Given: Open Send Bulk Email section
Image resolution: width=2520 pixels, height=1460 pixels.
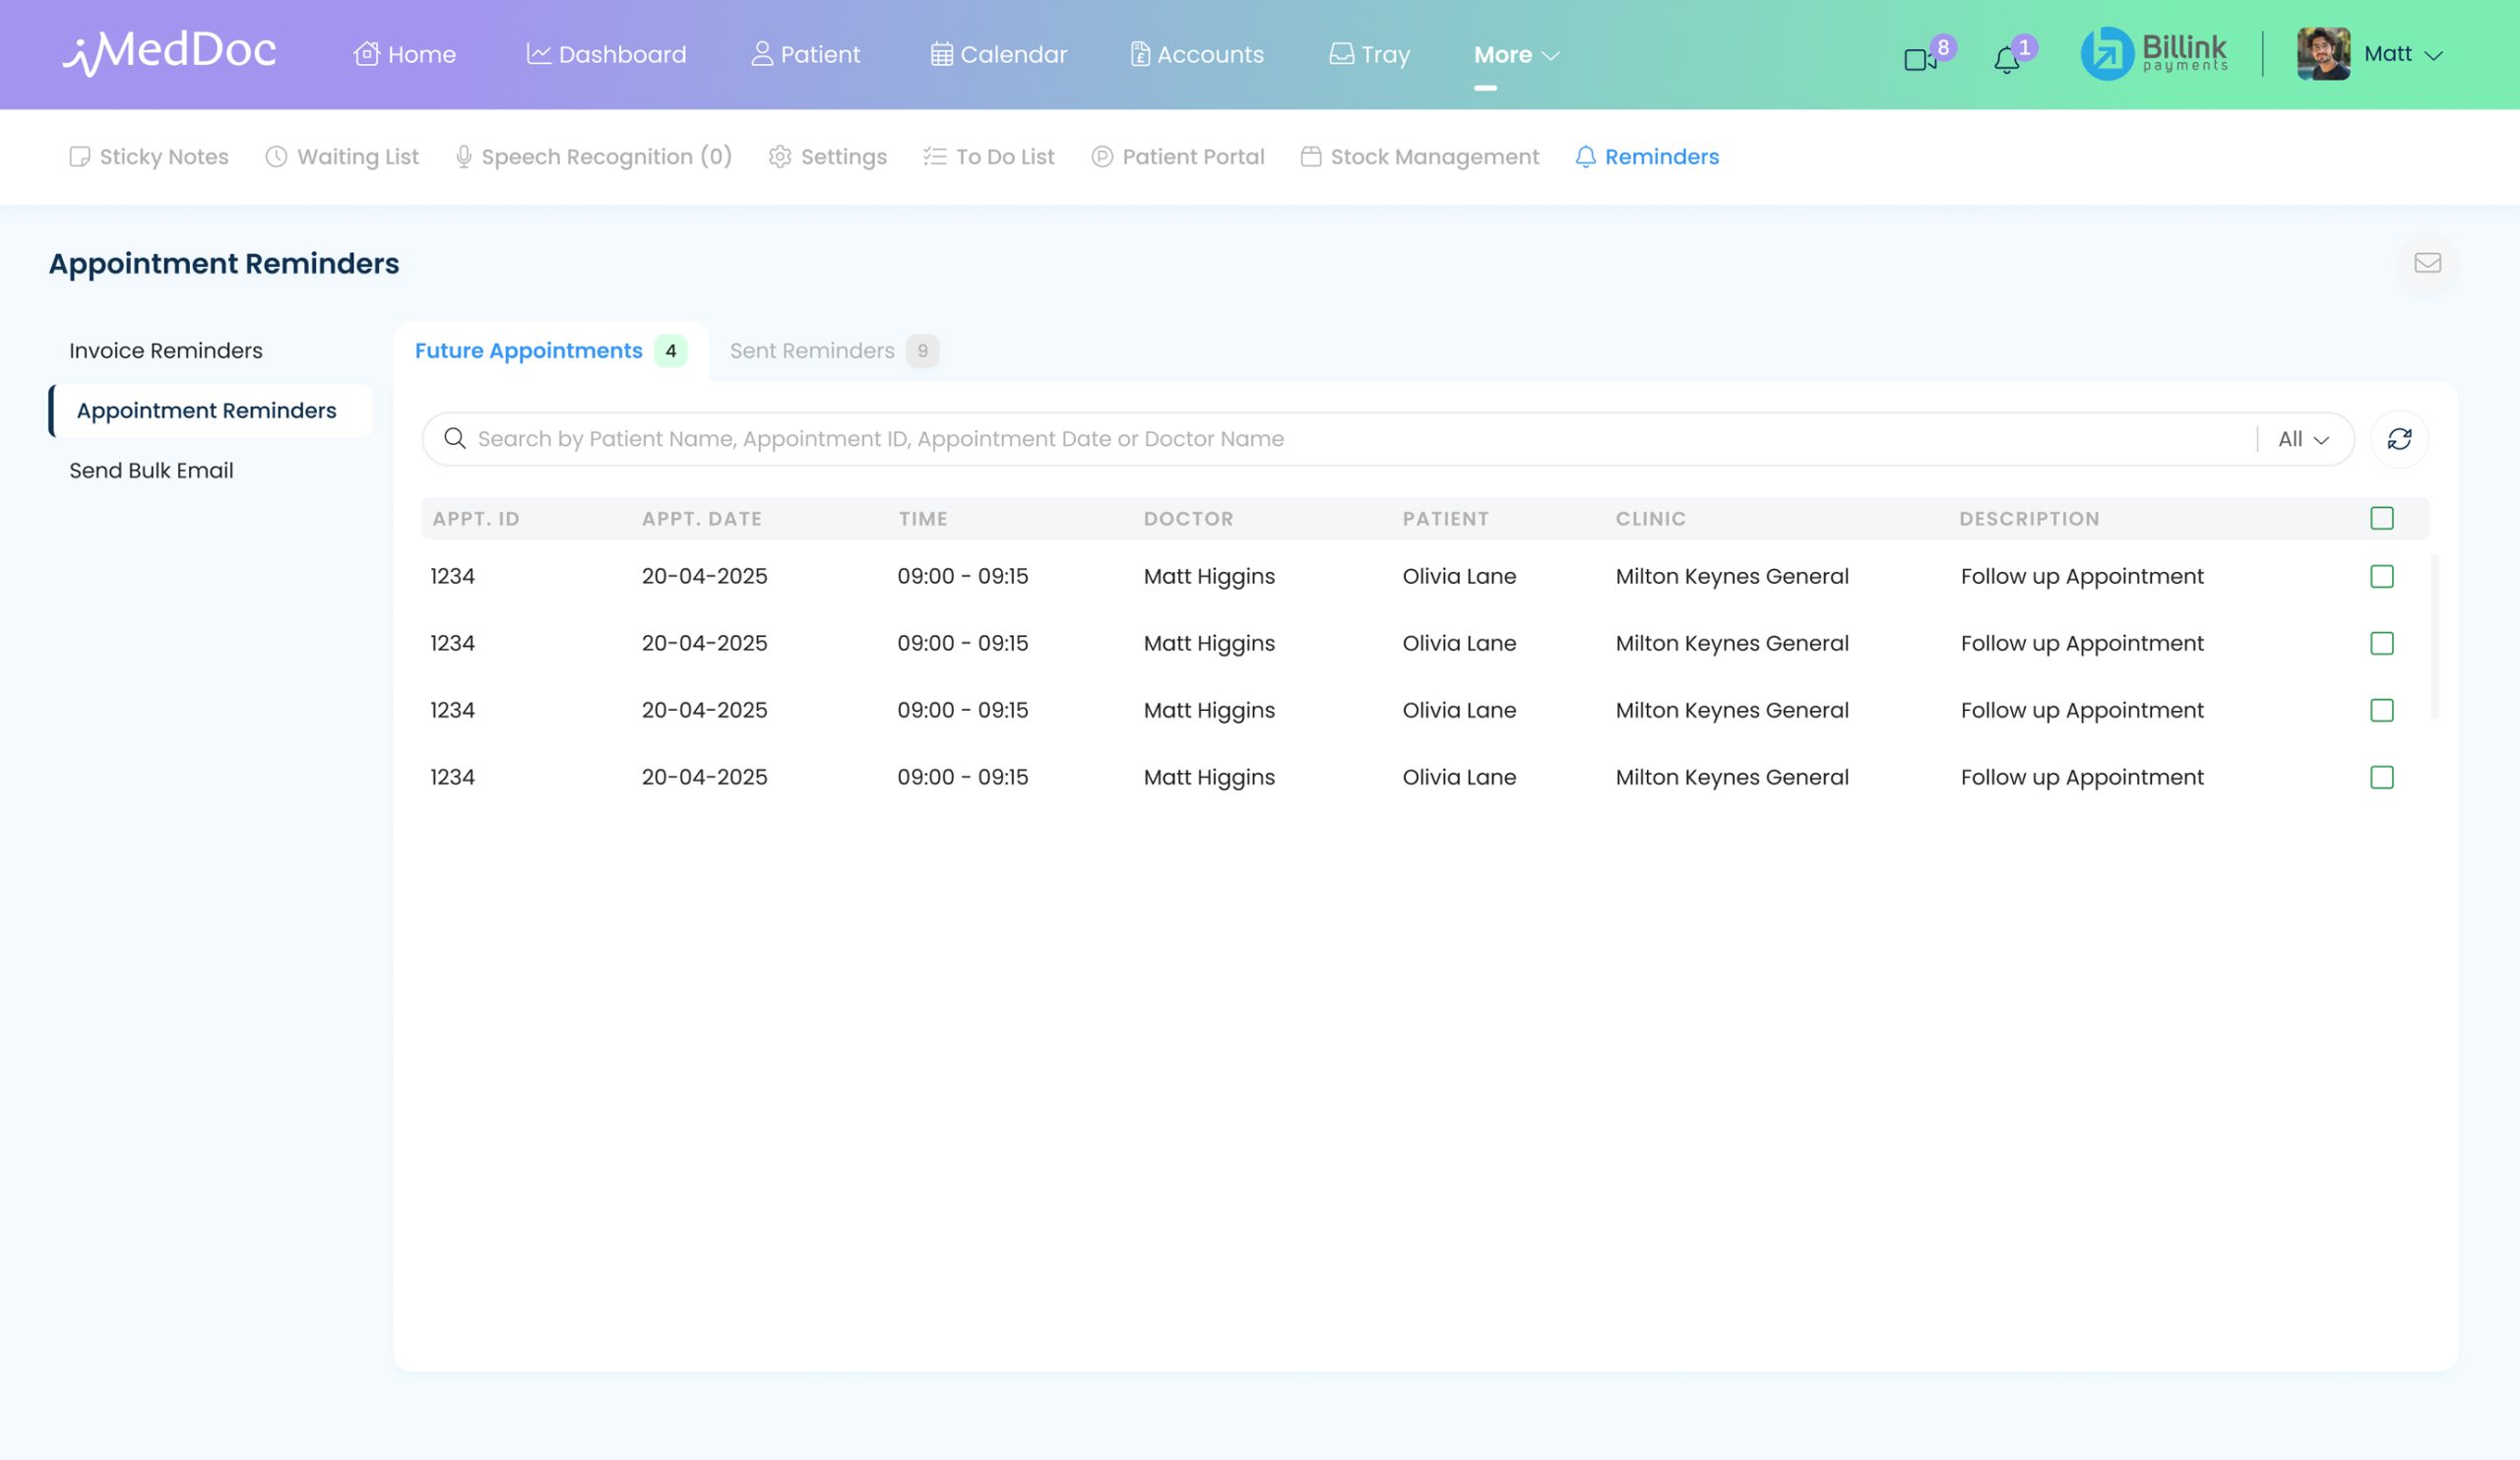Looking at the screenshot, I should click(x=151, y=471).
